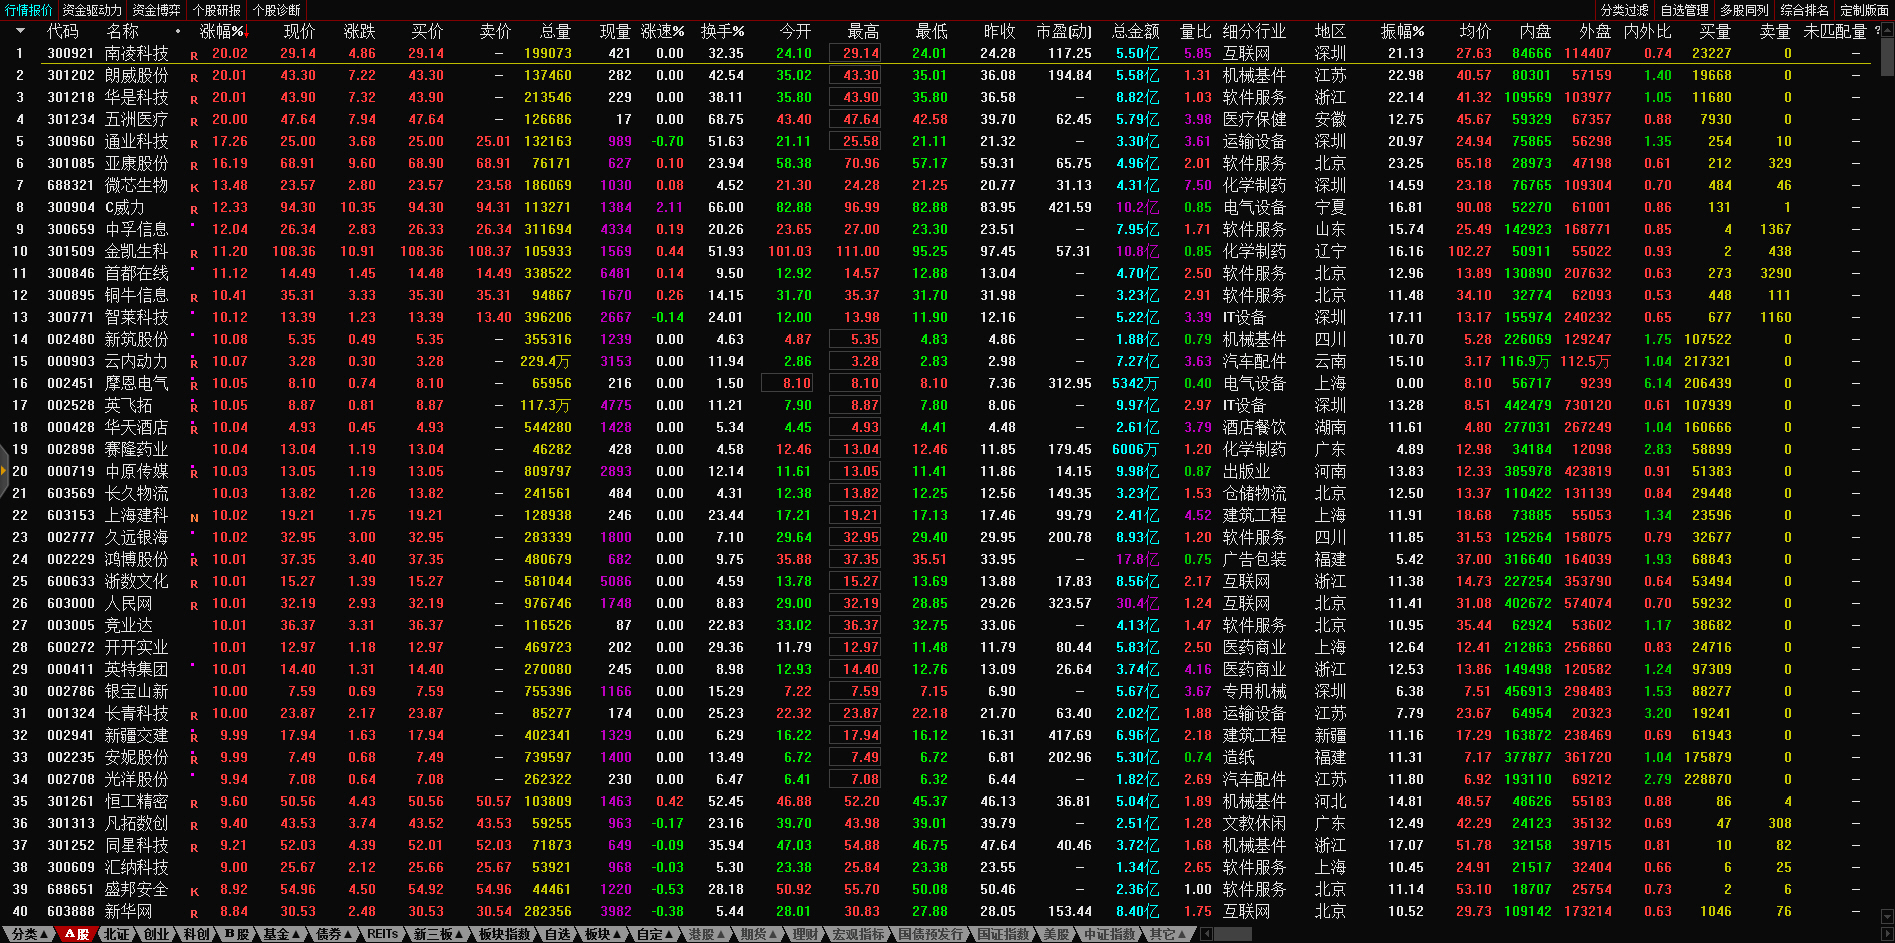Click the R marker beside 南凌科技
Screen dimensions: 1895x943
tap(194, 55)
